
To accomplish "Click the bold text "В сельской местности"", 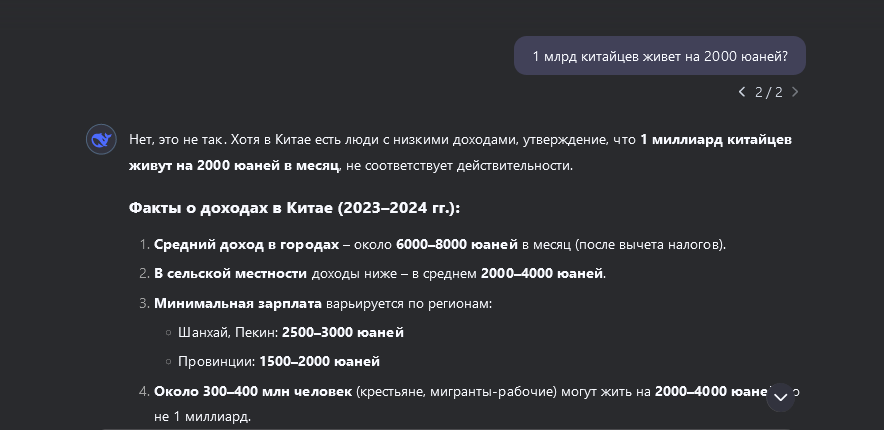I will pos(231,273).
